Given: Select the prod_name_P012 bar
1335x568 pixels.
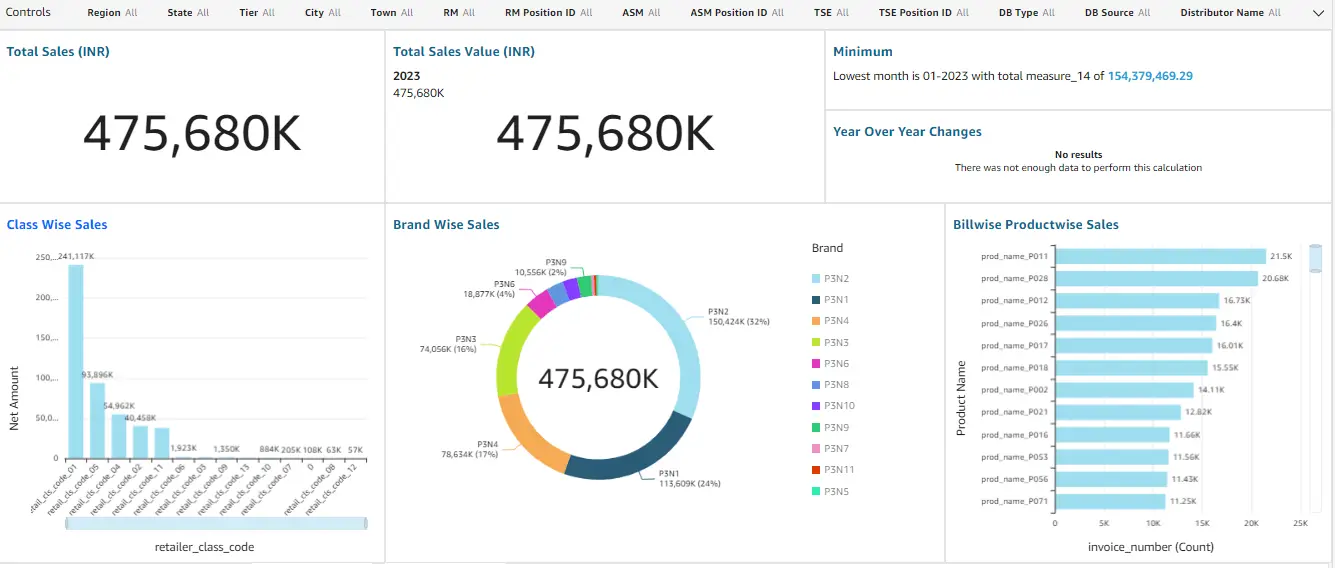Looking at the screenshot, I should pyautogui.click(x=1138, y=301).
